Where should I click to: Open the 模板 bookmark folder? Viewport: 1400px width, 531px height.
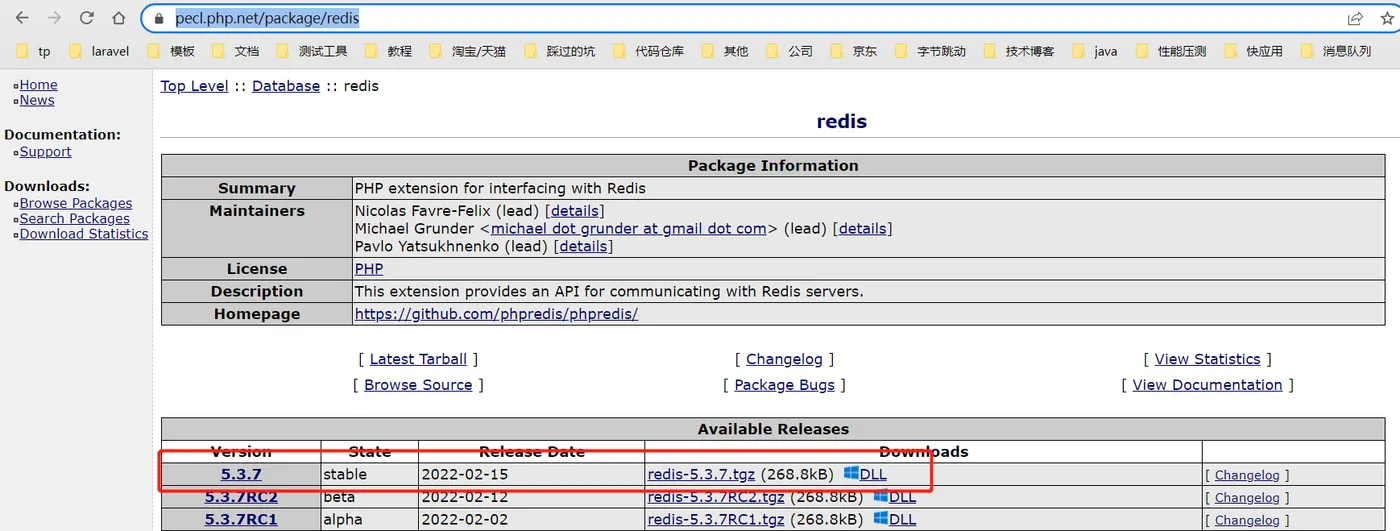click(x=171, y=51)
